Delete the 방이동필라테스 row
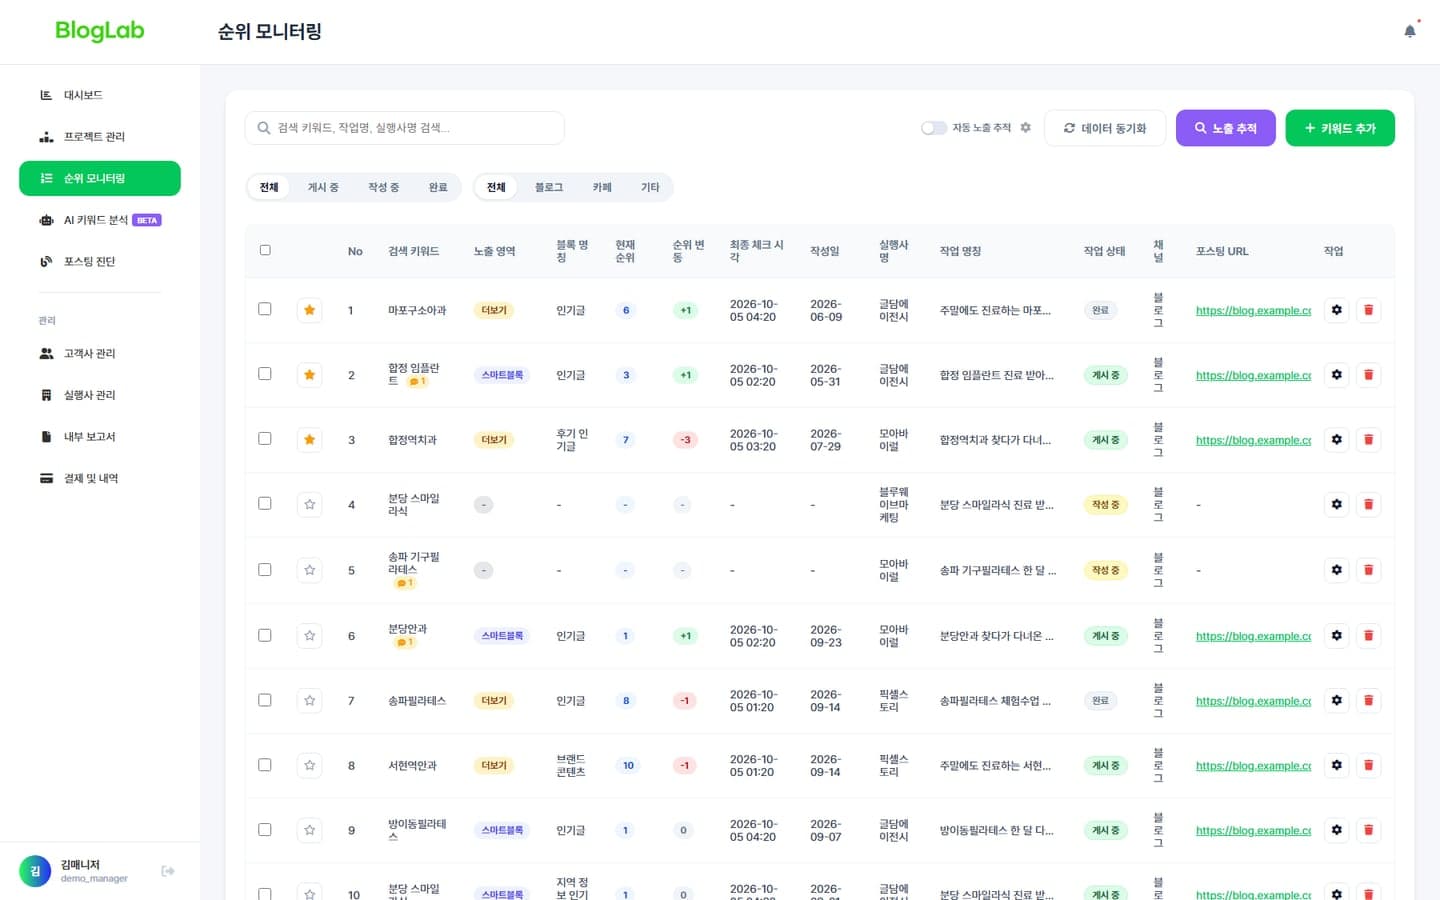This screenshot has height=900, width=1440. (1369, 830)
